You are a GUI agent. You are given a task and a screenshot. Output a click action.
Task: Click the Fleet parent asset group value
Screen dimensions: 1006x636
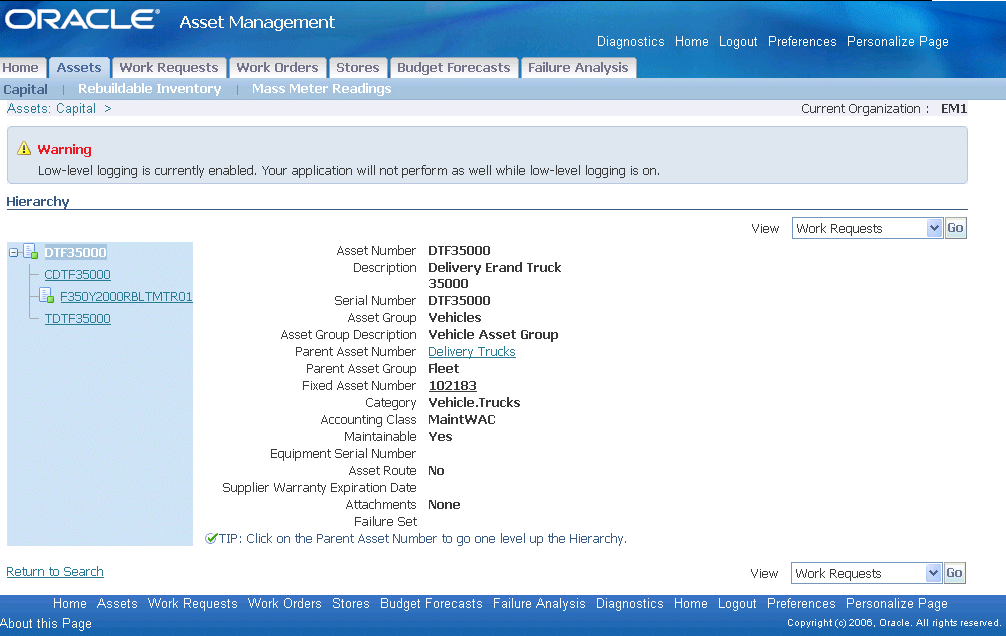(443, 368)
